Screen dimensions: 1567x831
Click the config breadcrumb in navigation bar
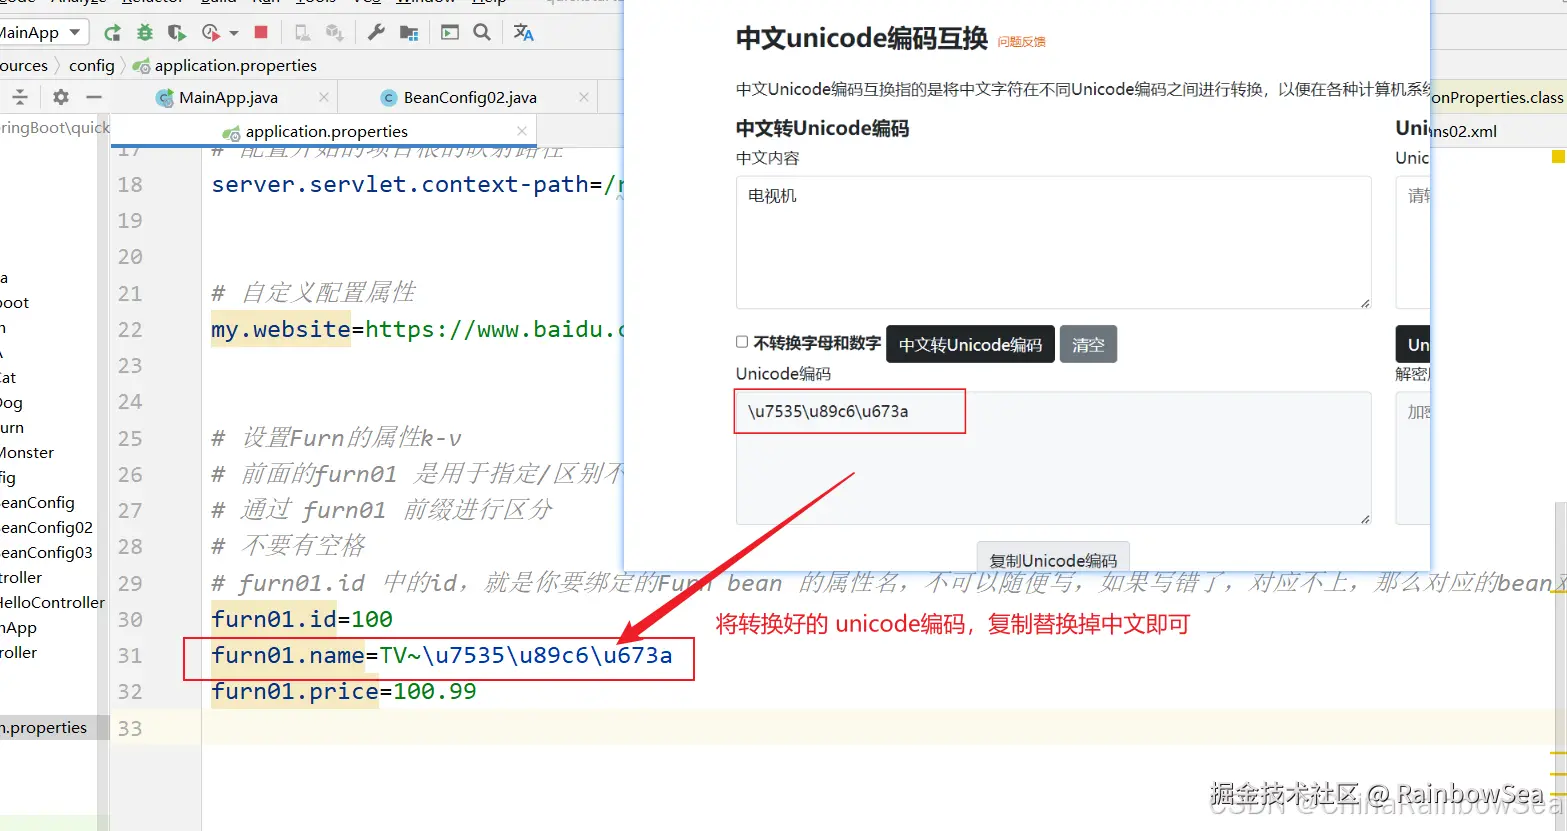point(91,65)
